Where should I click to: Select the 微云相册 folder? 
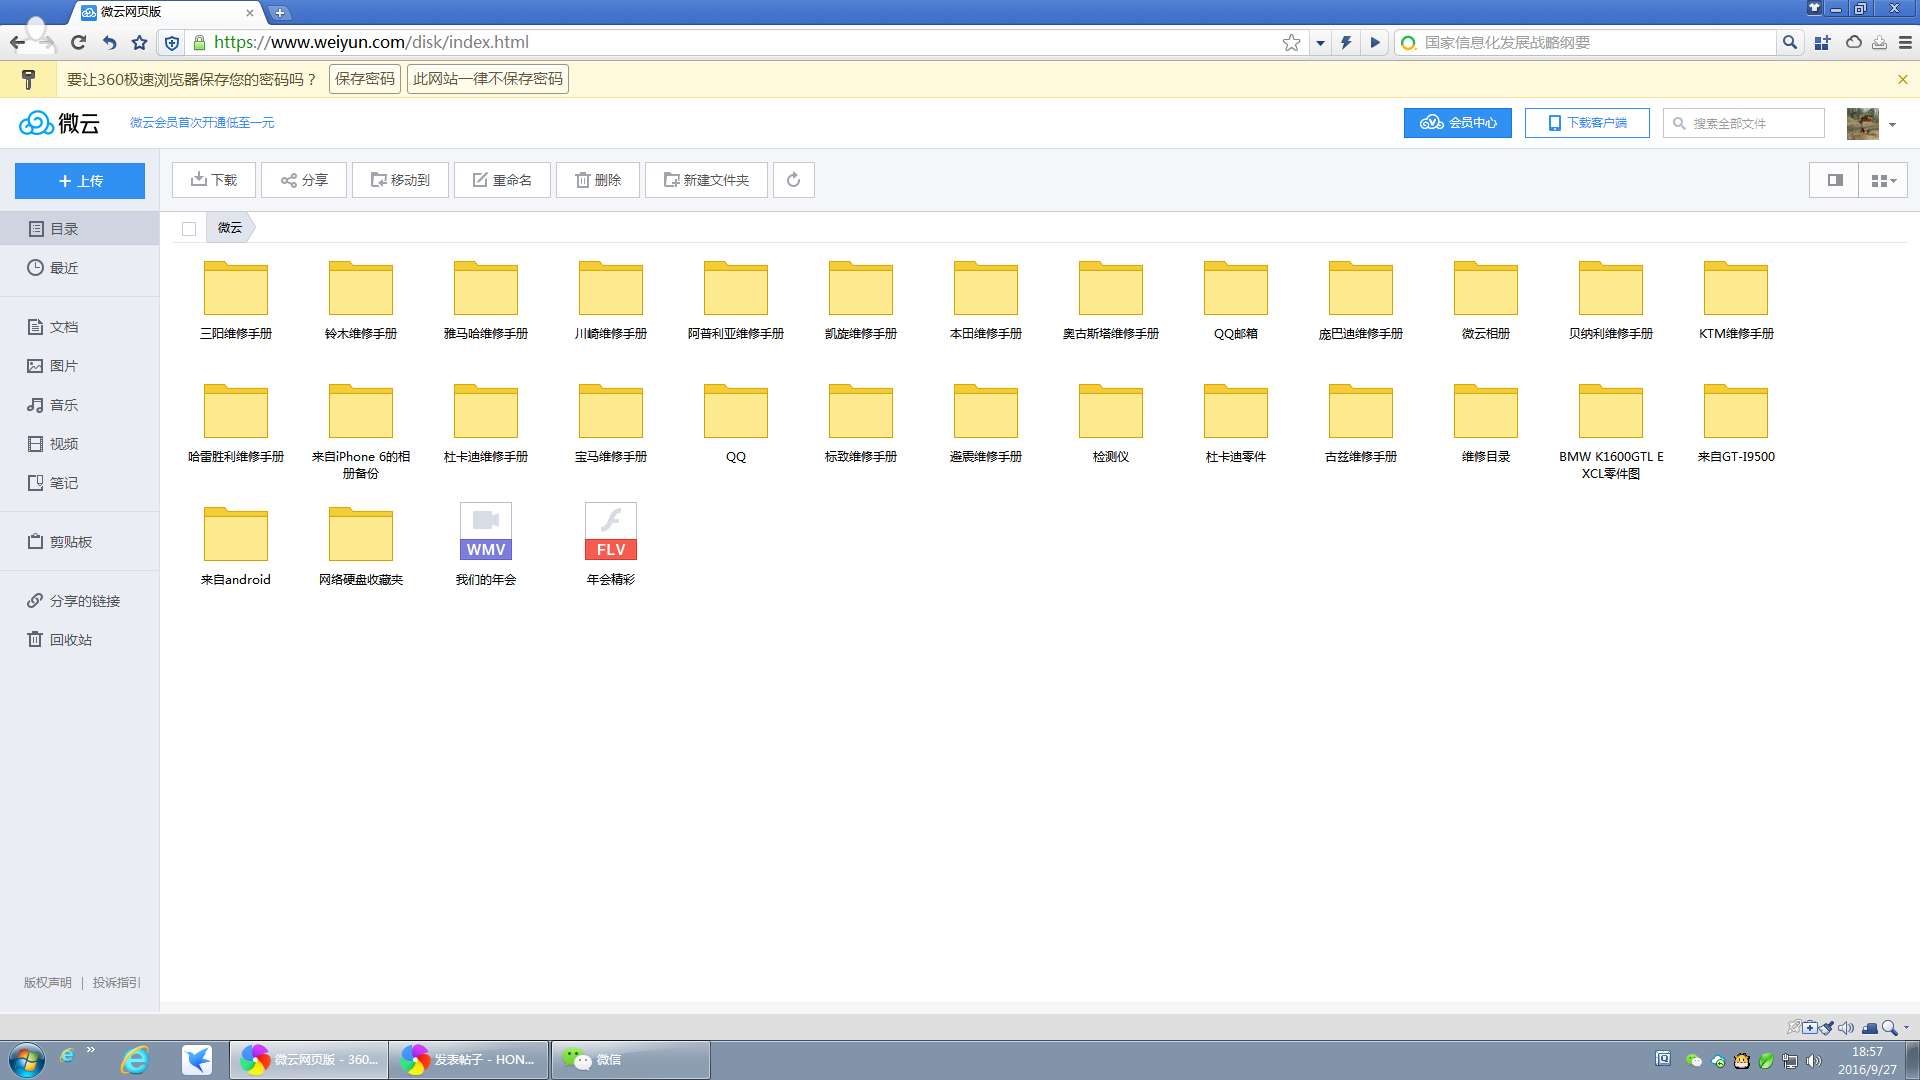click(1486, 300)
